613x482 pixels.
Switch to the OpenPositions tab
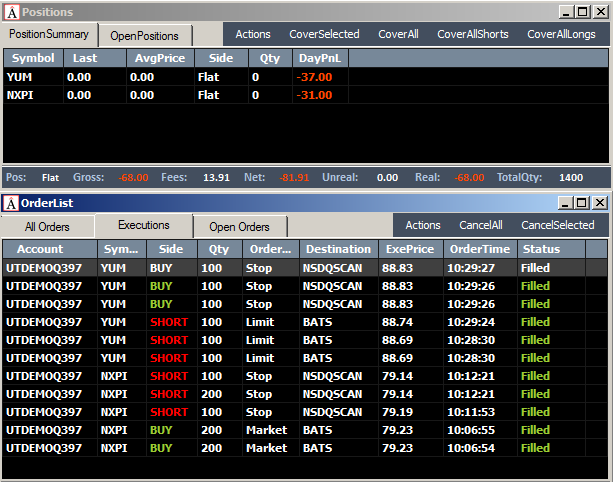pos(144,36)
